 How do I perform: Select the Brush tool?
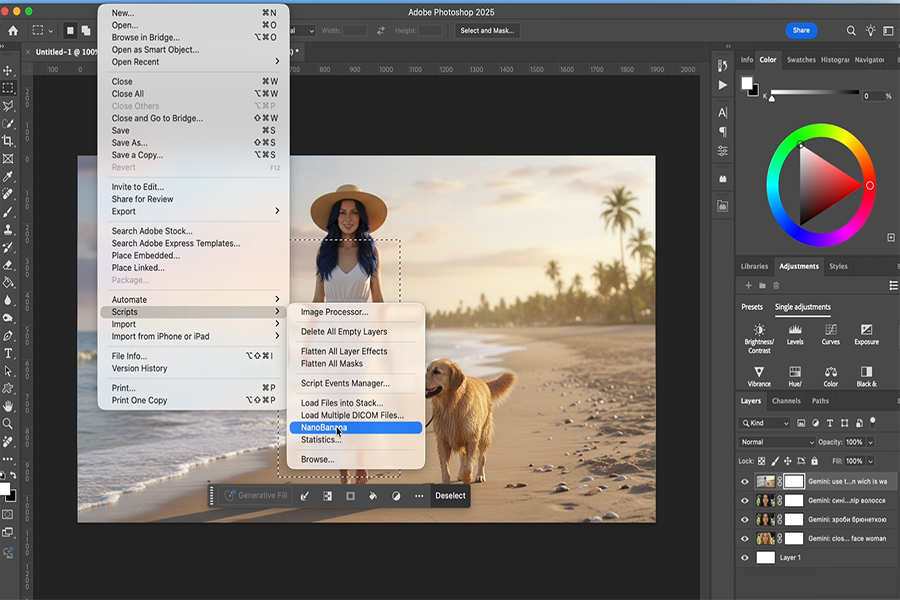(x=8, y=212)
